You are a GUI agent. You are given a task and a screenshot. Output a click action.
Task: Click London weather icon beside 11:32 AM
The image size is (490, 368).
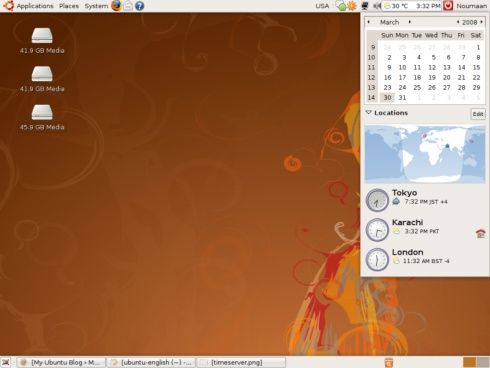pyautogui.click(x=396, y=261)
